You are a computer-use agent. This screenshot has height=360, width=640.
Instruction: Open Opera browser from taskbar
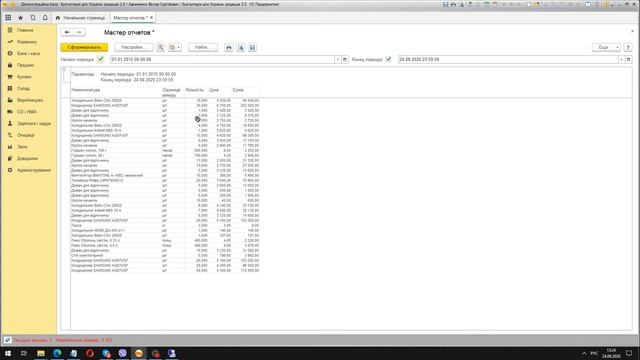coord(90,353)
